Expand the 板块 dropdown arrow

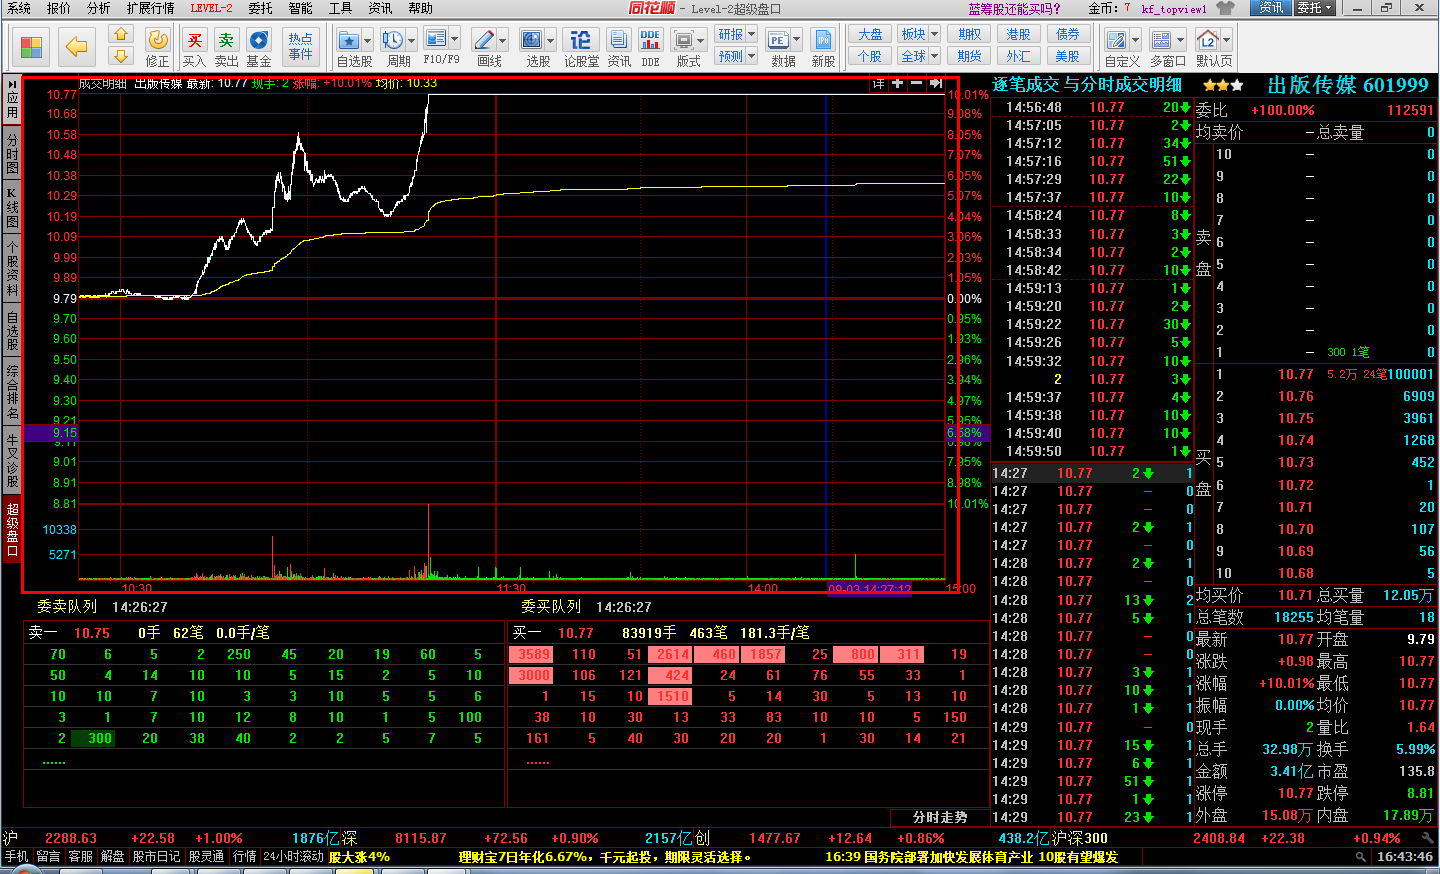tap(934, 34)
